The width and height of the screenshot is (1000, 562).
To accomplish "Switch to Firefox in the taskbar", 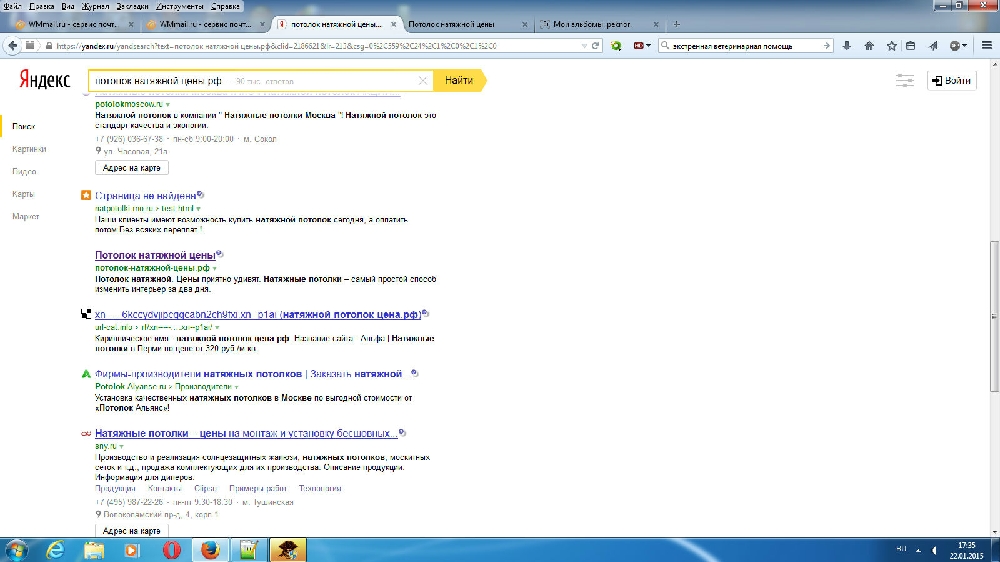I will tap(210, 550).
